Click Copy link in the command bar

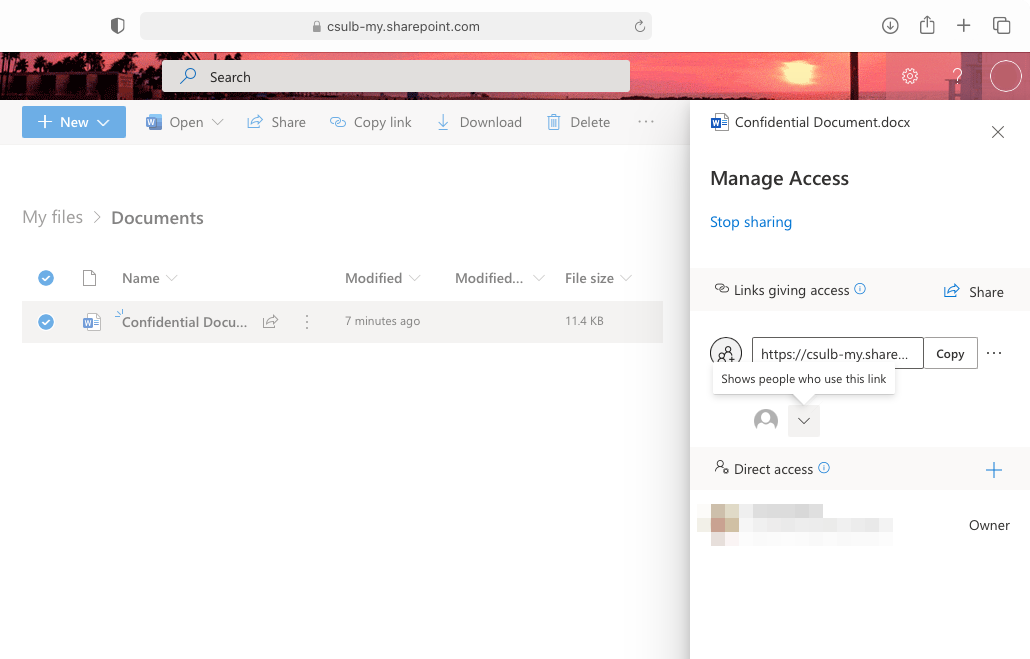click(x=370, y=122)
